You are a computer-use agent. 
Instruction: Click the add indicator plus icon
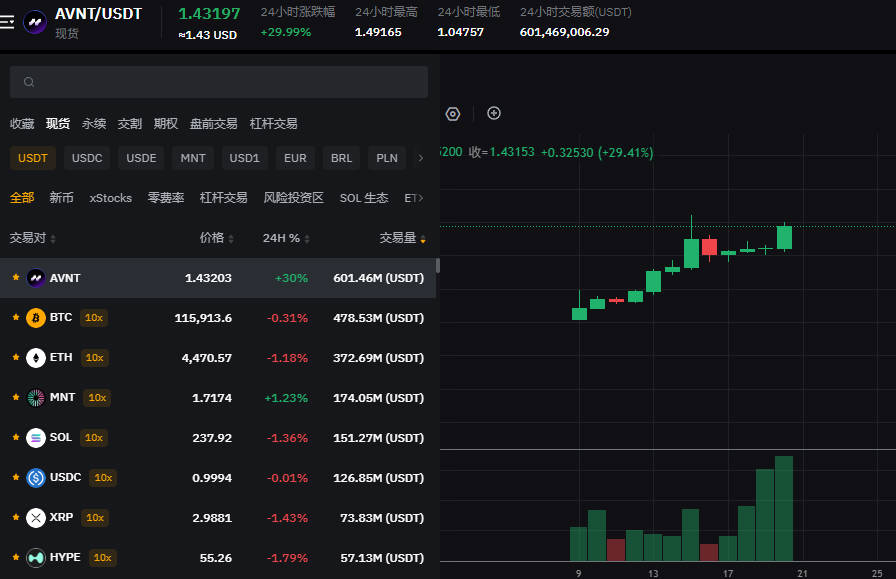[494, 113]
